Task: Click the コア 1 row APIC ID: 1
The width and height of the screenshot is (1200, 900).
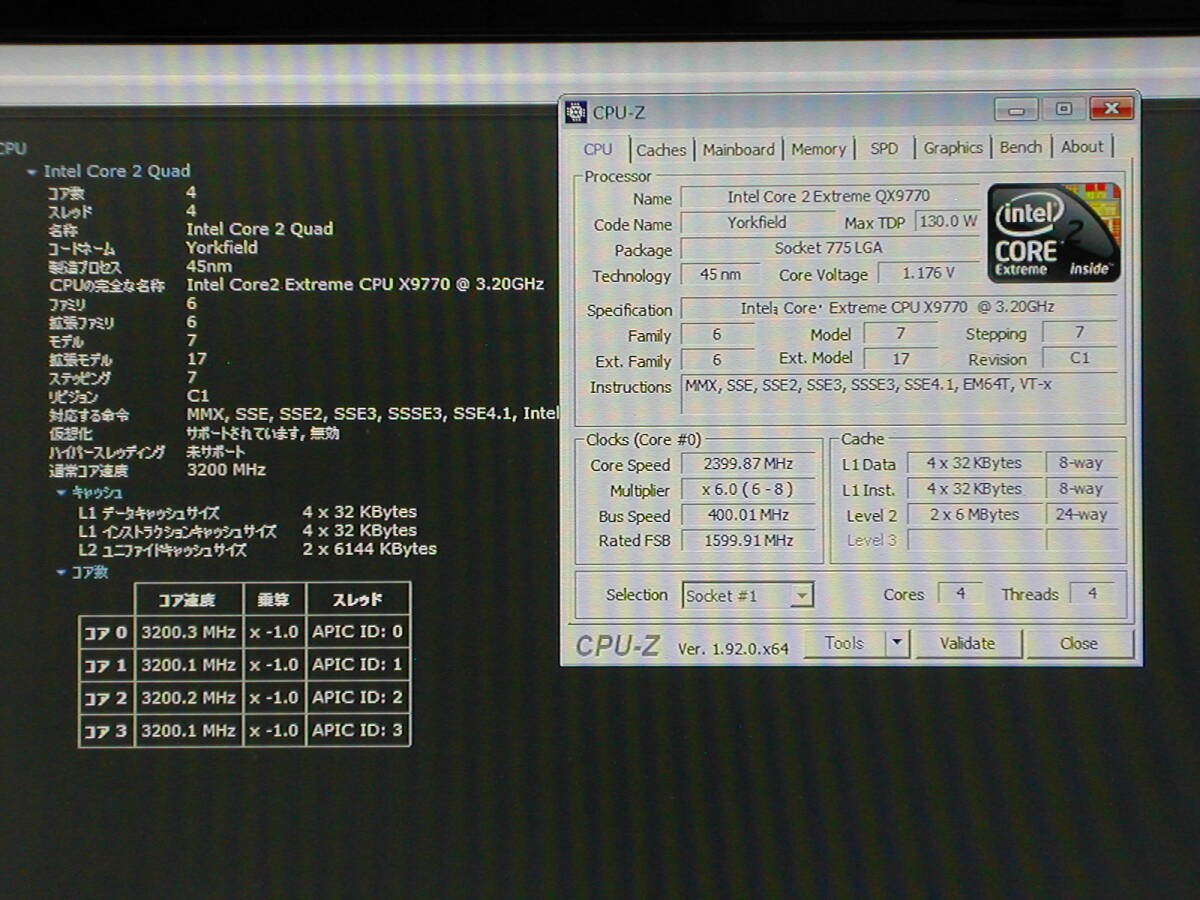Action: point(357,664)
